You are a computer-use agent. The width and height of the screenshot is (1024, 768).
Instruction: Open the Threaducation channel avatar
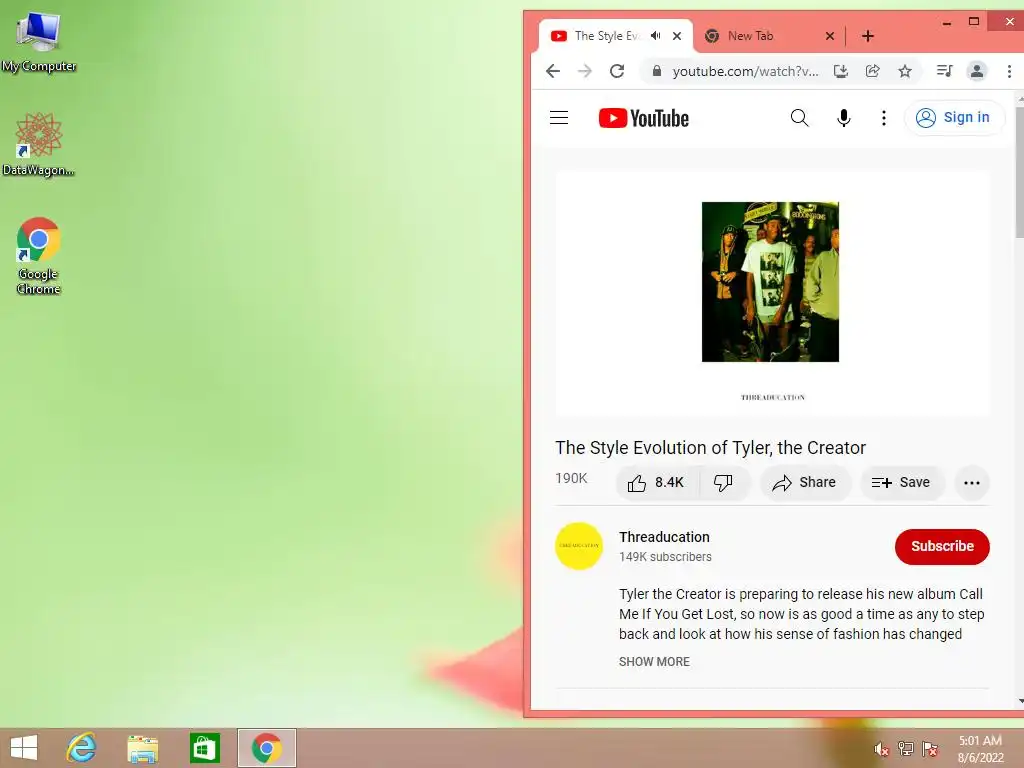[579, 546]
